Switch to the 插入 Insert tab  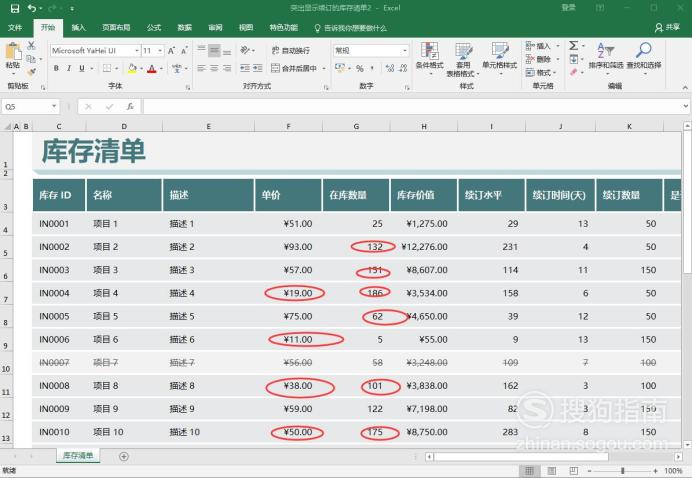pos(78,27)
